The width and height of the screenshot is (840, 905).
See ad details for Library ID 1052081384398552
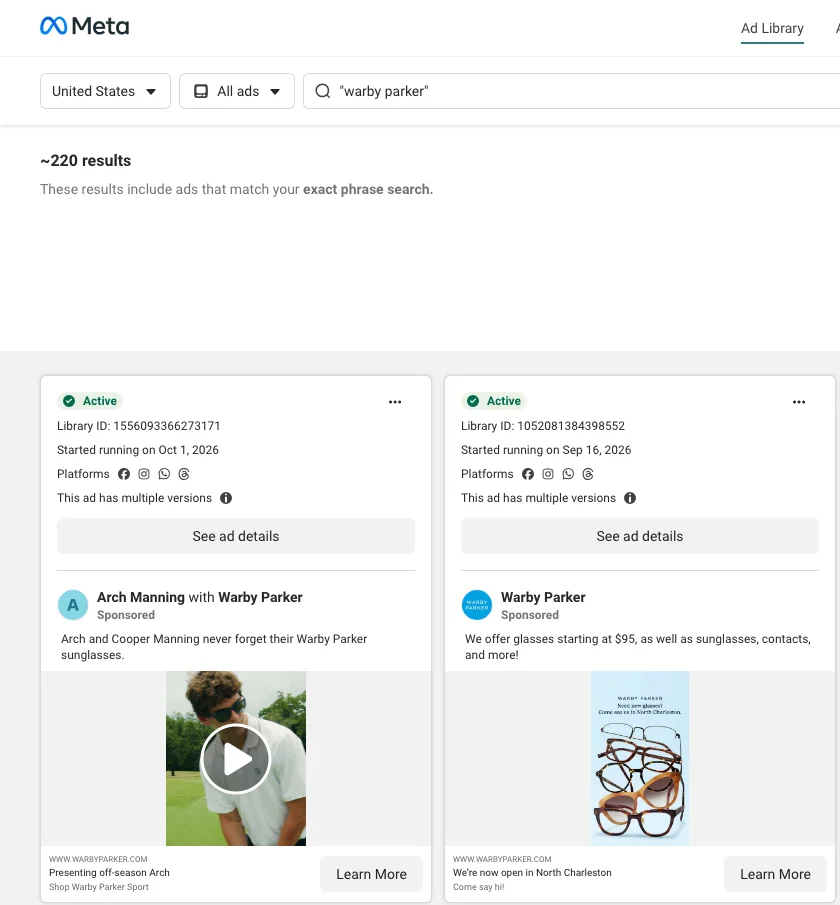point(640,536)
